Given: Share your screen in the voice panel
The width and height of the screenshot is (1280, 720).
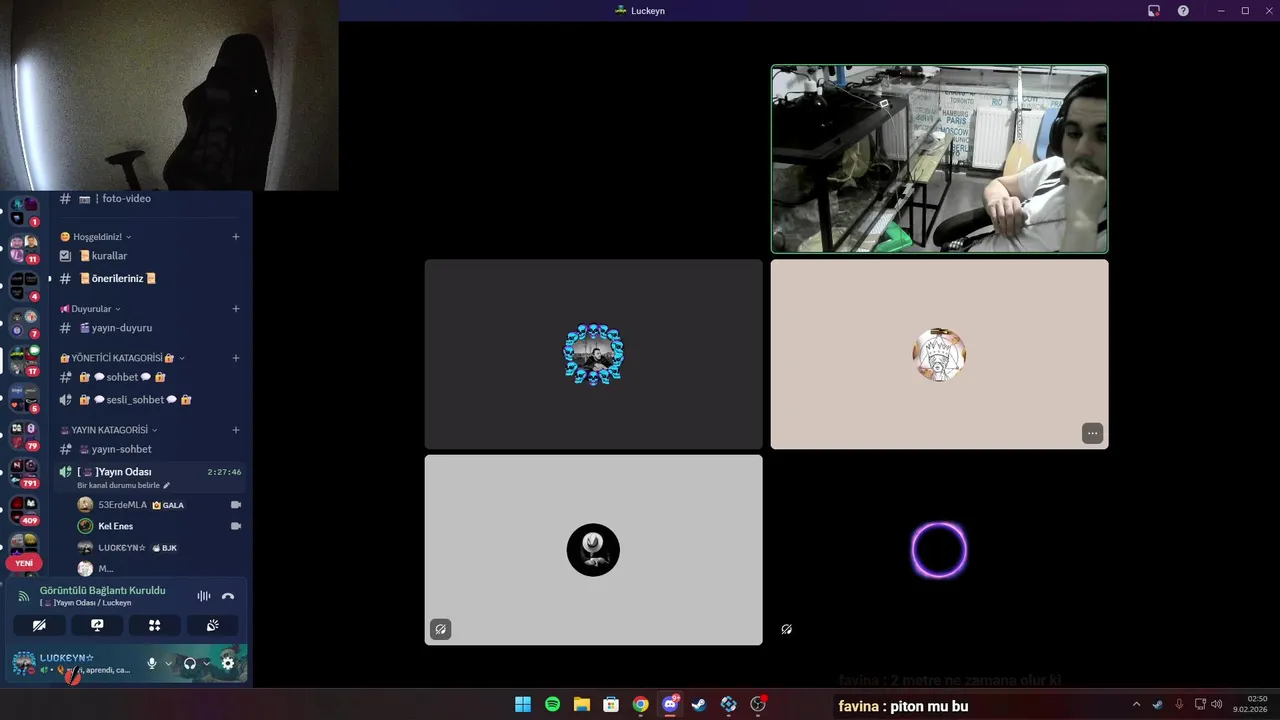Looking at the screenshot, I should (97, 625).
